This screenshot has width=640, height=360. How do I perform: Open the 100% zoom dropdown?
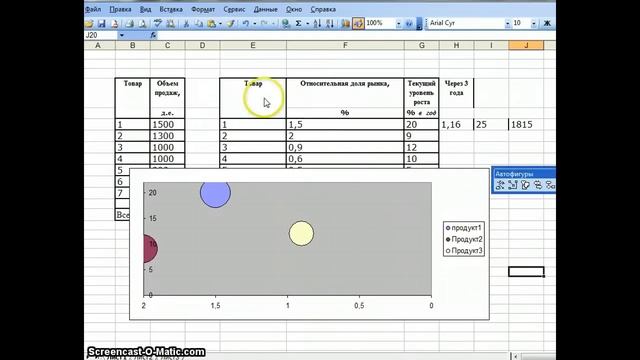tap(398, 24)
